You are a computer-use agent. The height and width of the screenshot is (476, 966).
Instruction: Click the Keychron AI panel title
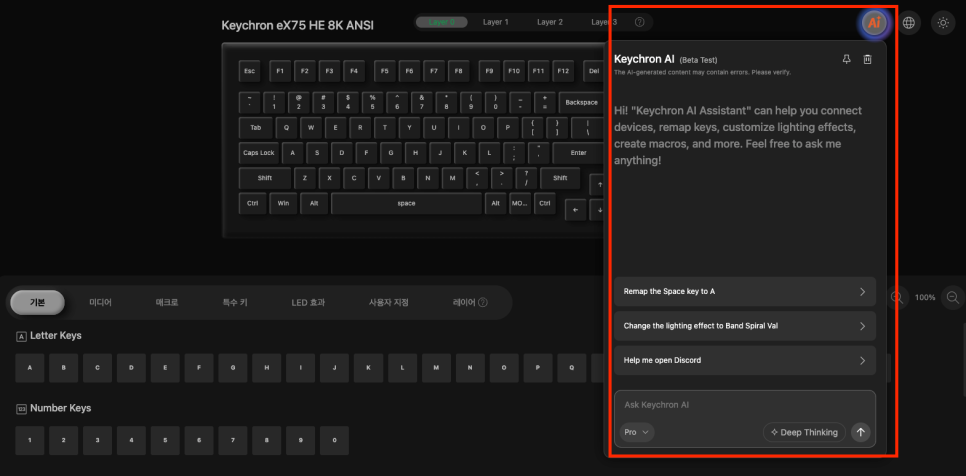click(x=644, y=59)
